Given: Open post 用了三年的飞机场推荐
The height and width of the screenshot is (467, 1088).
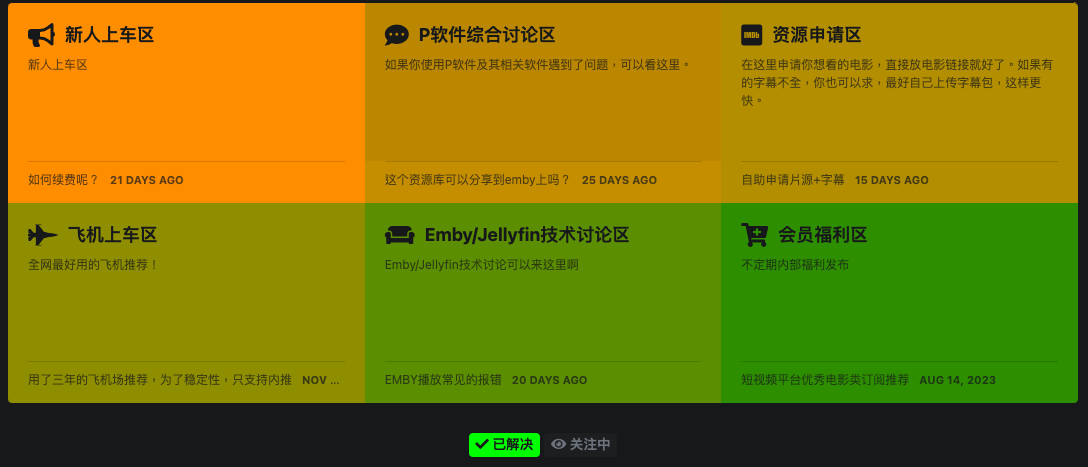Looking at the screenshot, I should [160, 380].
